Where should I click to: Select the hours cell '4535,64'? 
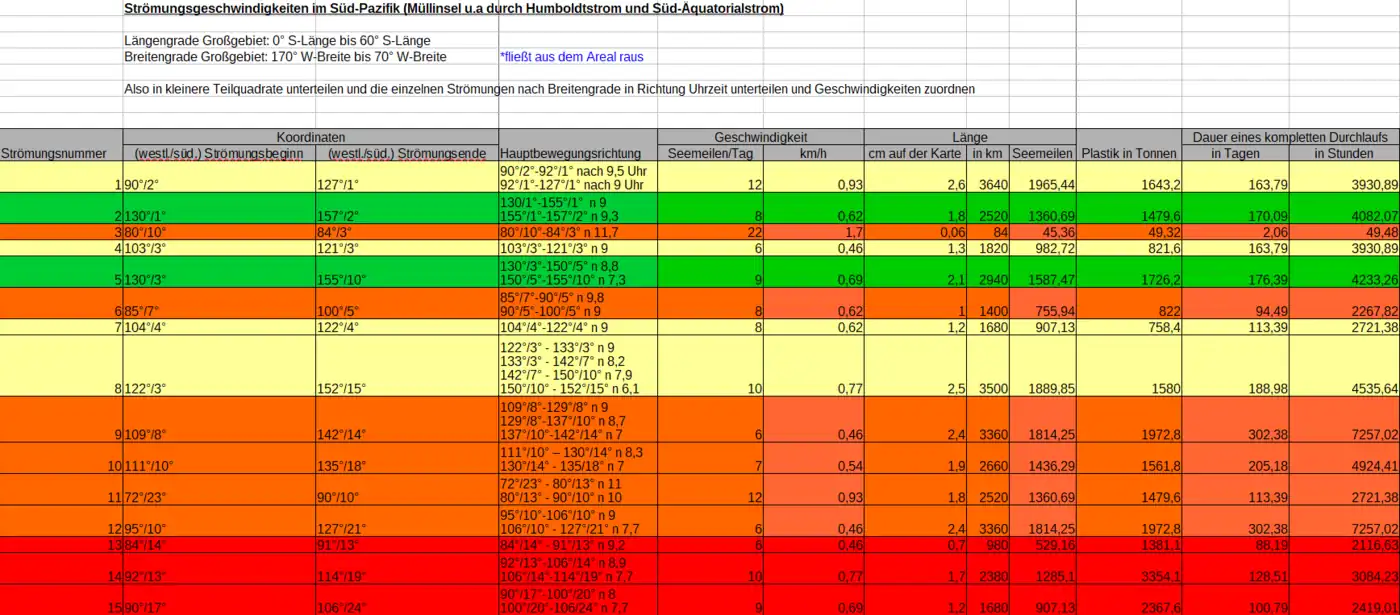tap(1343, 388)
